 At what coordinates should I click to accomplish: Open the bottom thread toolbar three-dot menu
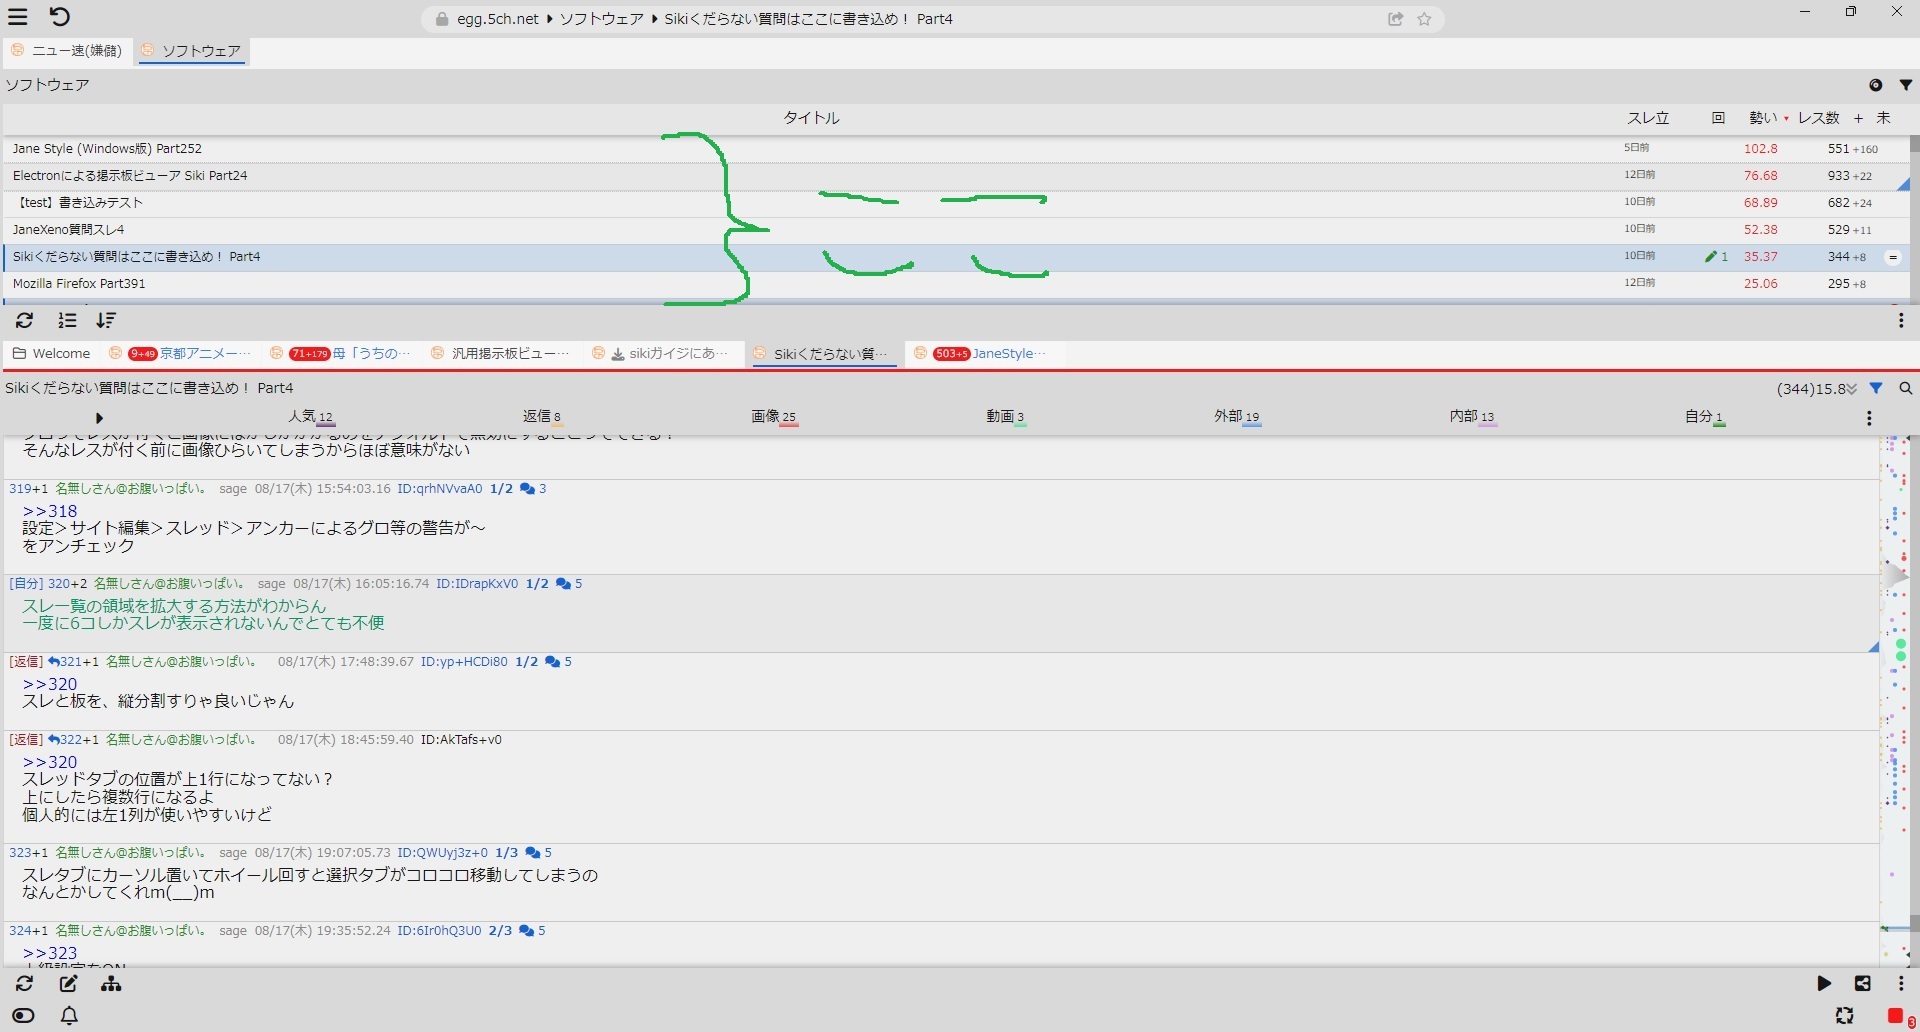click(x=1901, y=984)
